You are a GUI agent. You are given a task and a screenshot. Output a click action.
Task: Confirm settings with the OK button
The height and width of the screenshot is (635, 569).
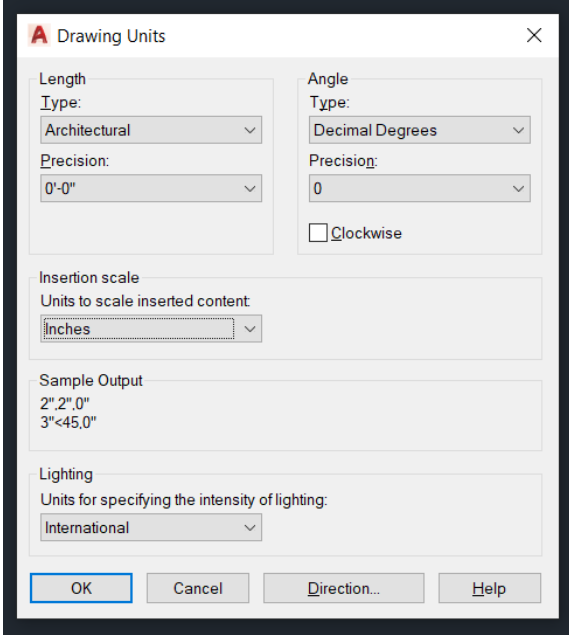81,588
